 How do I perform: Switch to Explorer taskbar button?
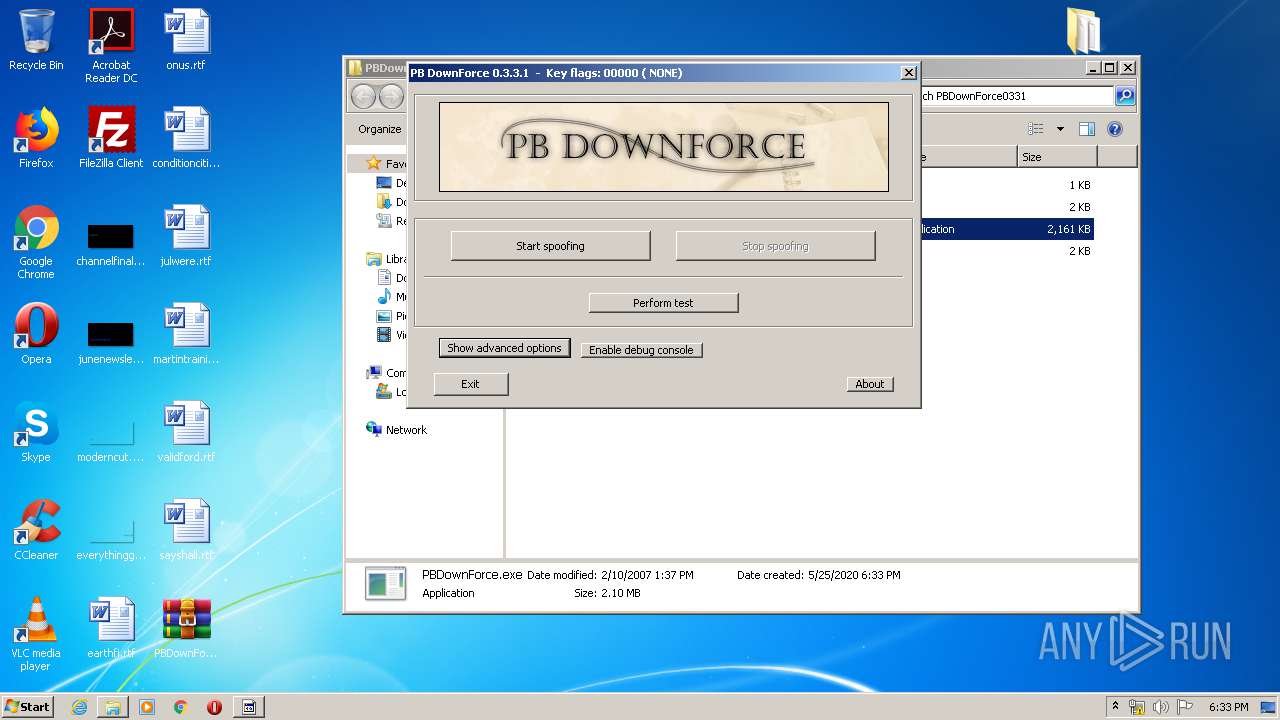tap(113, 707)
